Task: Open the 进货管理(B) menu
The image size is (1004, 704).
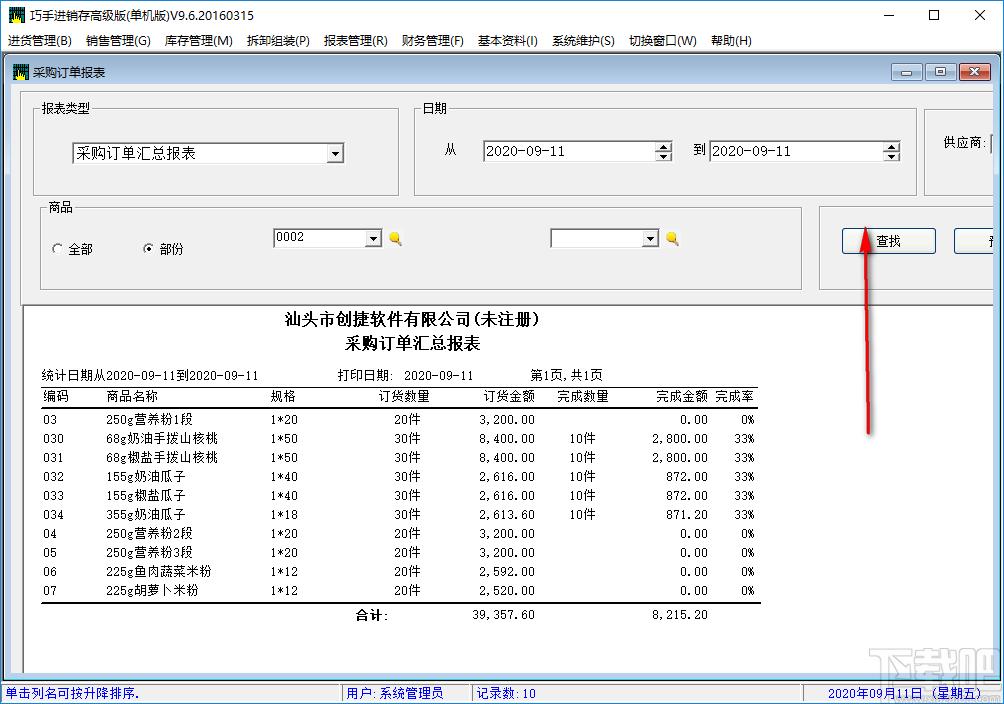Action: tap(40, 40)
